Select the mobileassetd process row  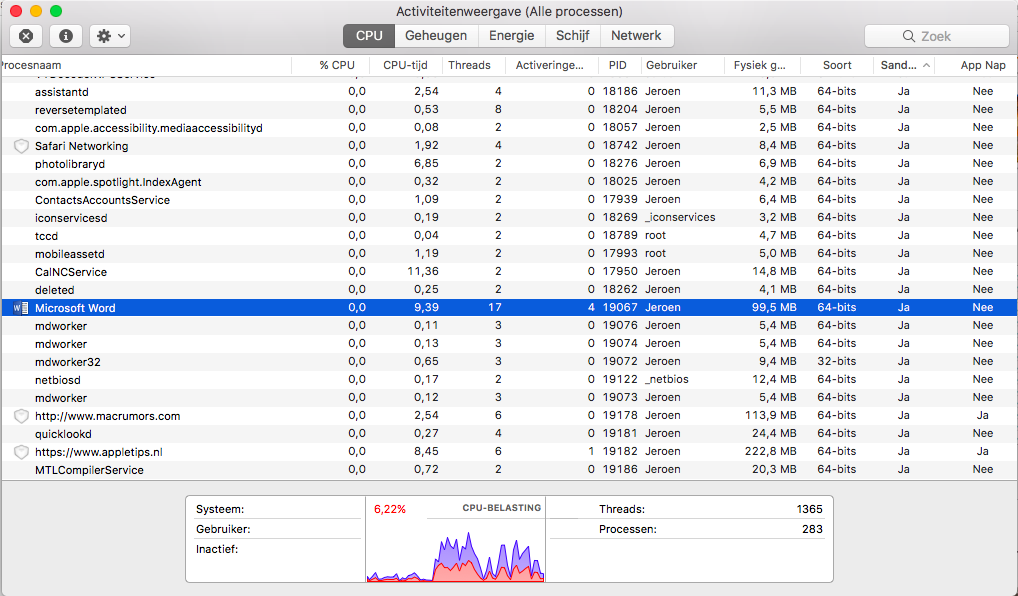coord(509,254)
